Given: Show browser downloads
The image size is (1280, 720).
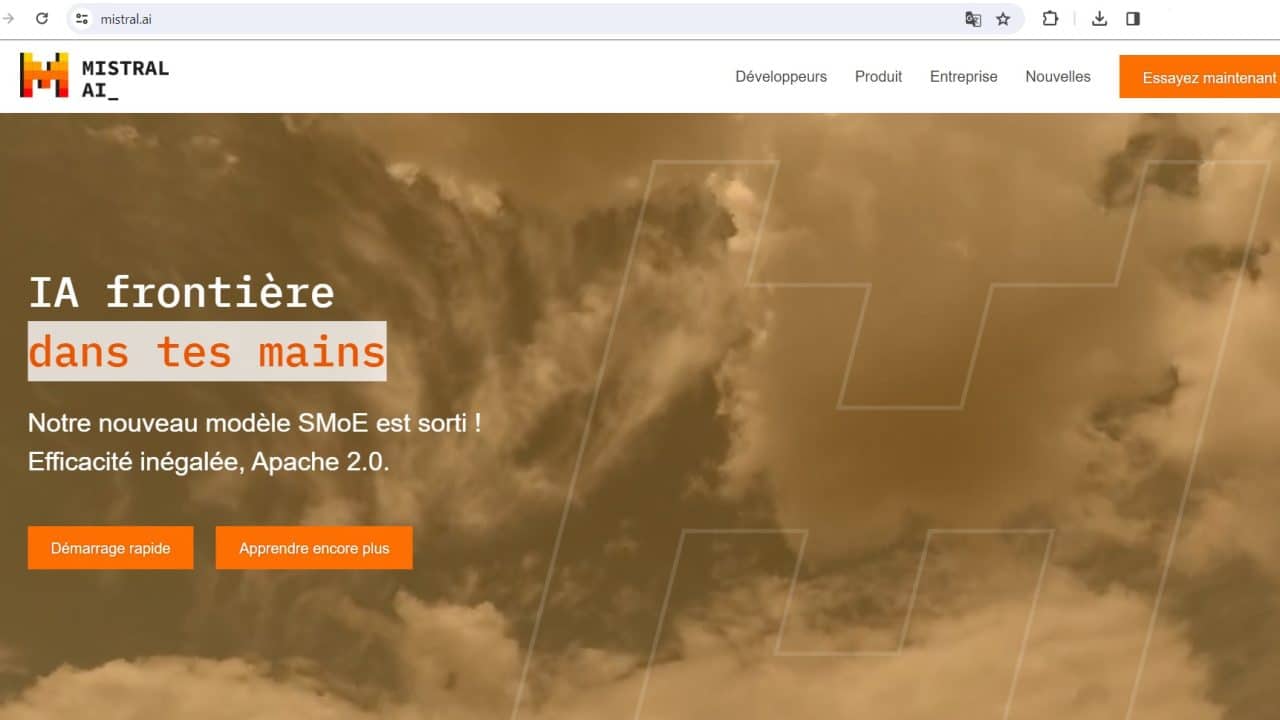Looking at the screenshot, I should [x=1099, y=19].
